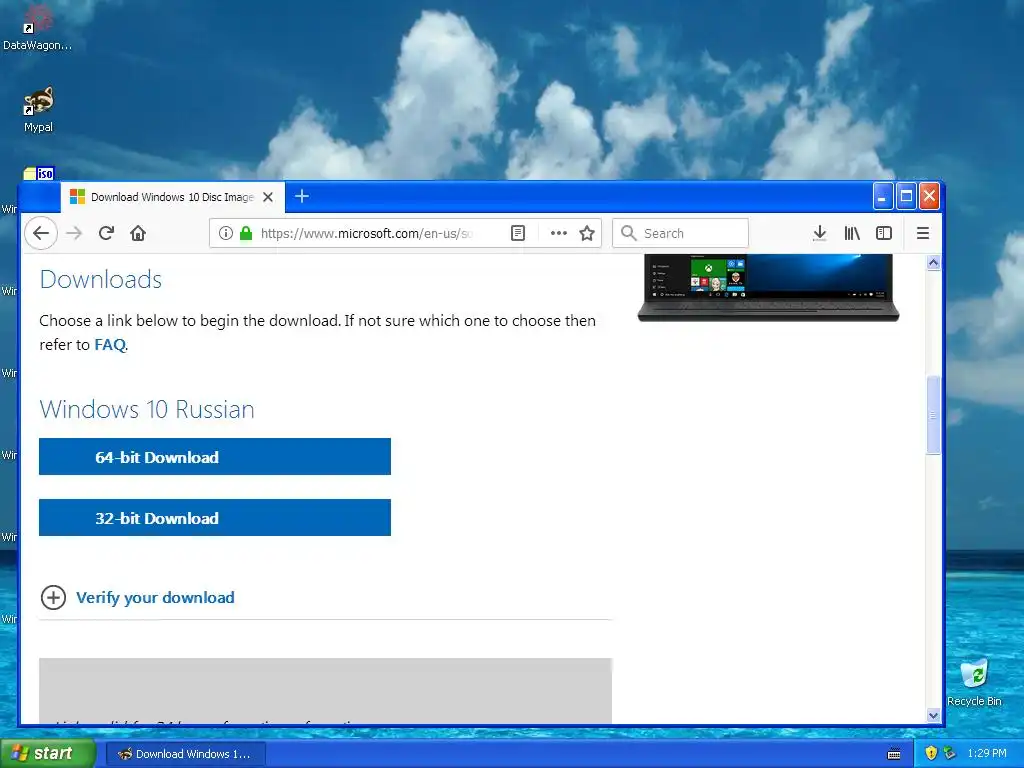Open the hamburger application menu

point(923,233)
